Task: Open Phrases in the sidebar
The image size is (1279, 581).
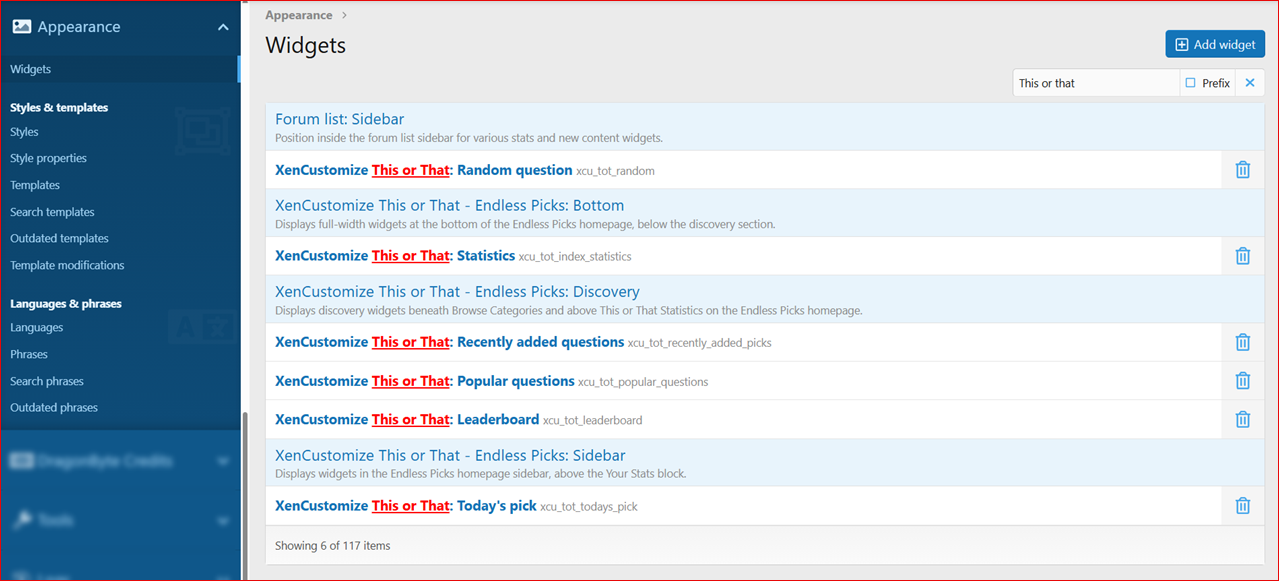Action: tap(29, 354)
